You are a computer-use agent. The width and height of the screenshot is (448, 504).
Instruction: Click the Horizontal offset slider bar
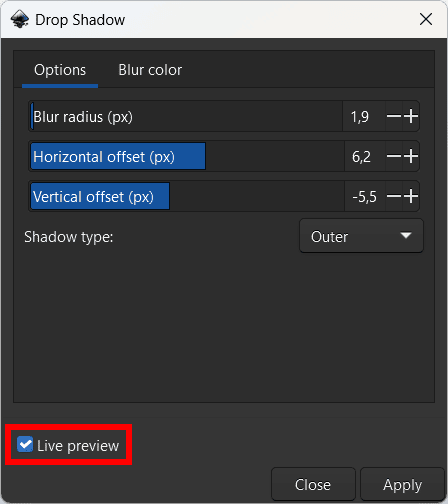click(x=187, y=156)
